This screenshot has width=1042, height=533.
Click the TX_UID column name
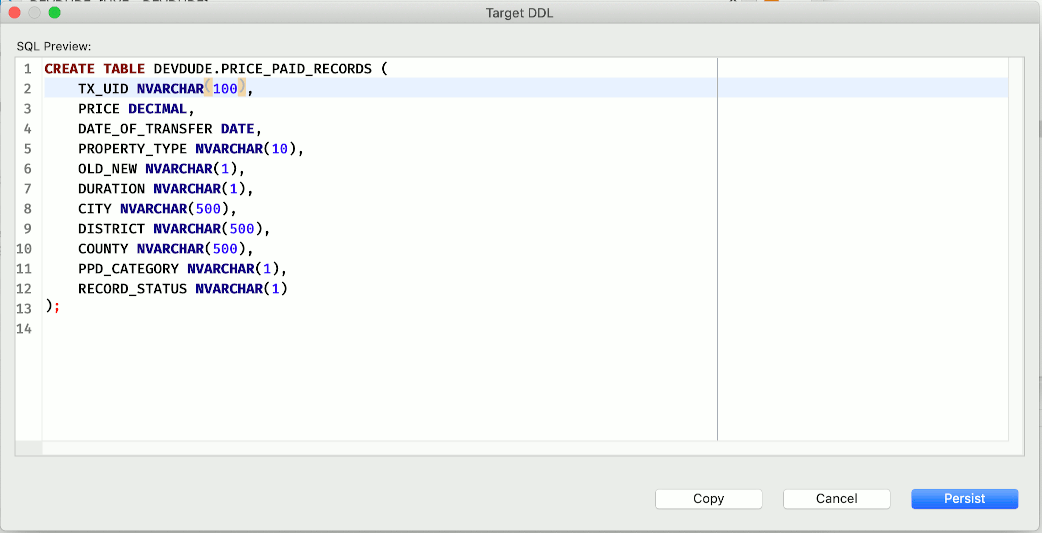coord(103,89)
